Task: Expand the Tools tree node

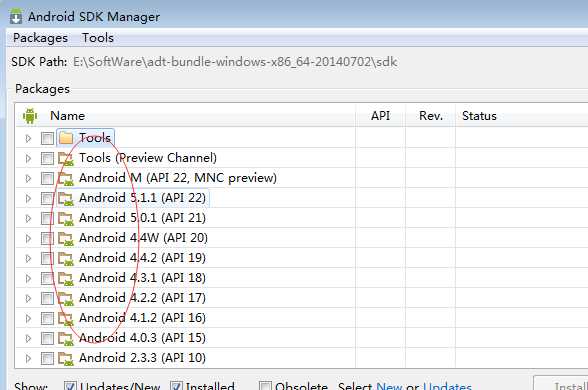Action: coord(28,138)
